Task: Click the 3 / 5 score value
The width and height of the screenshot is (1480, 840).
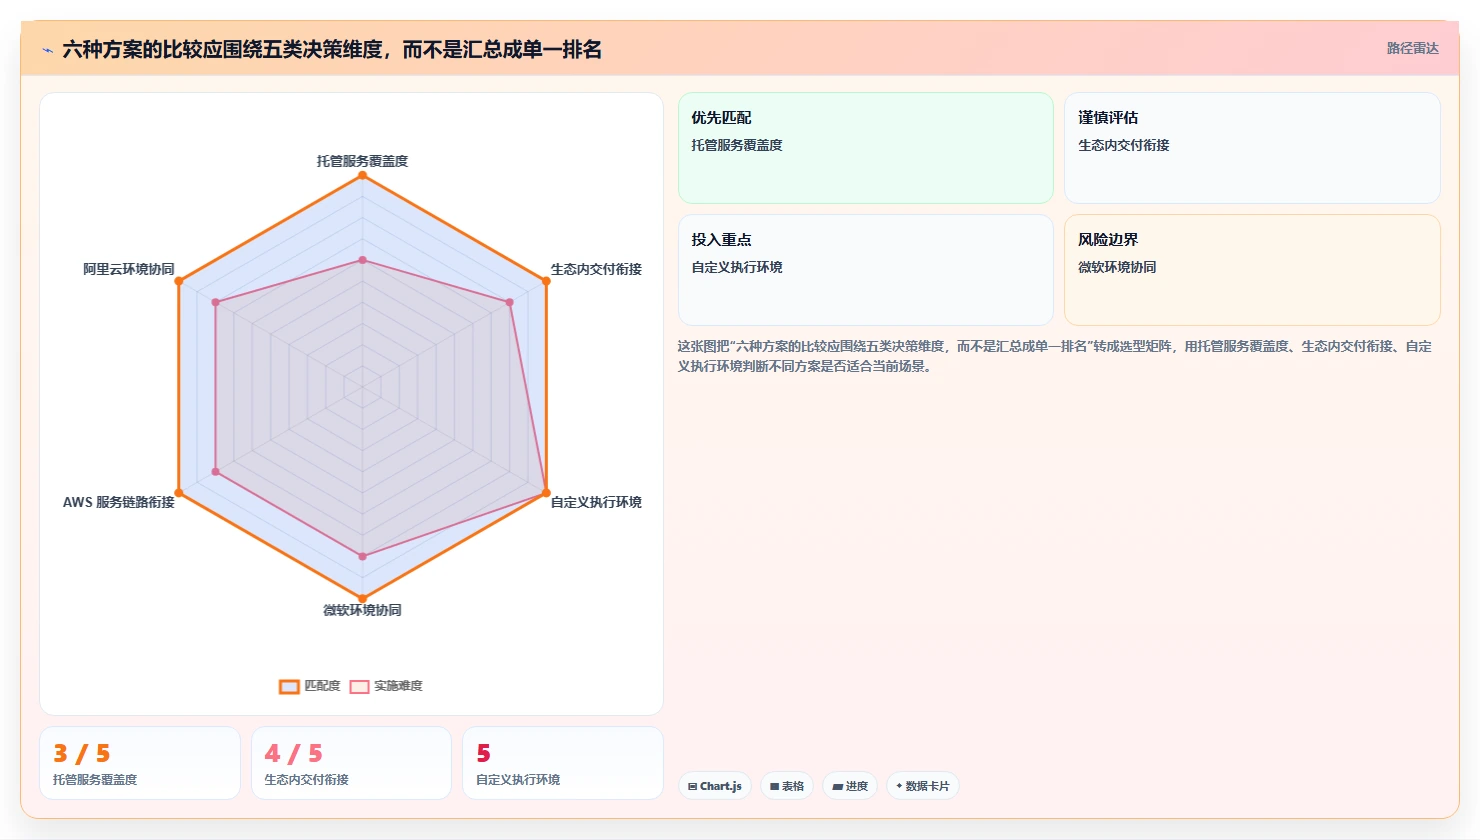Action: (x=82, y=753)
